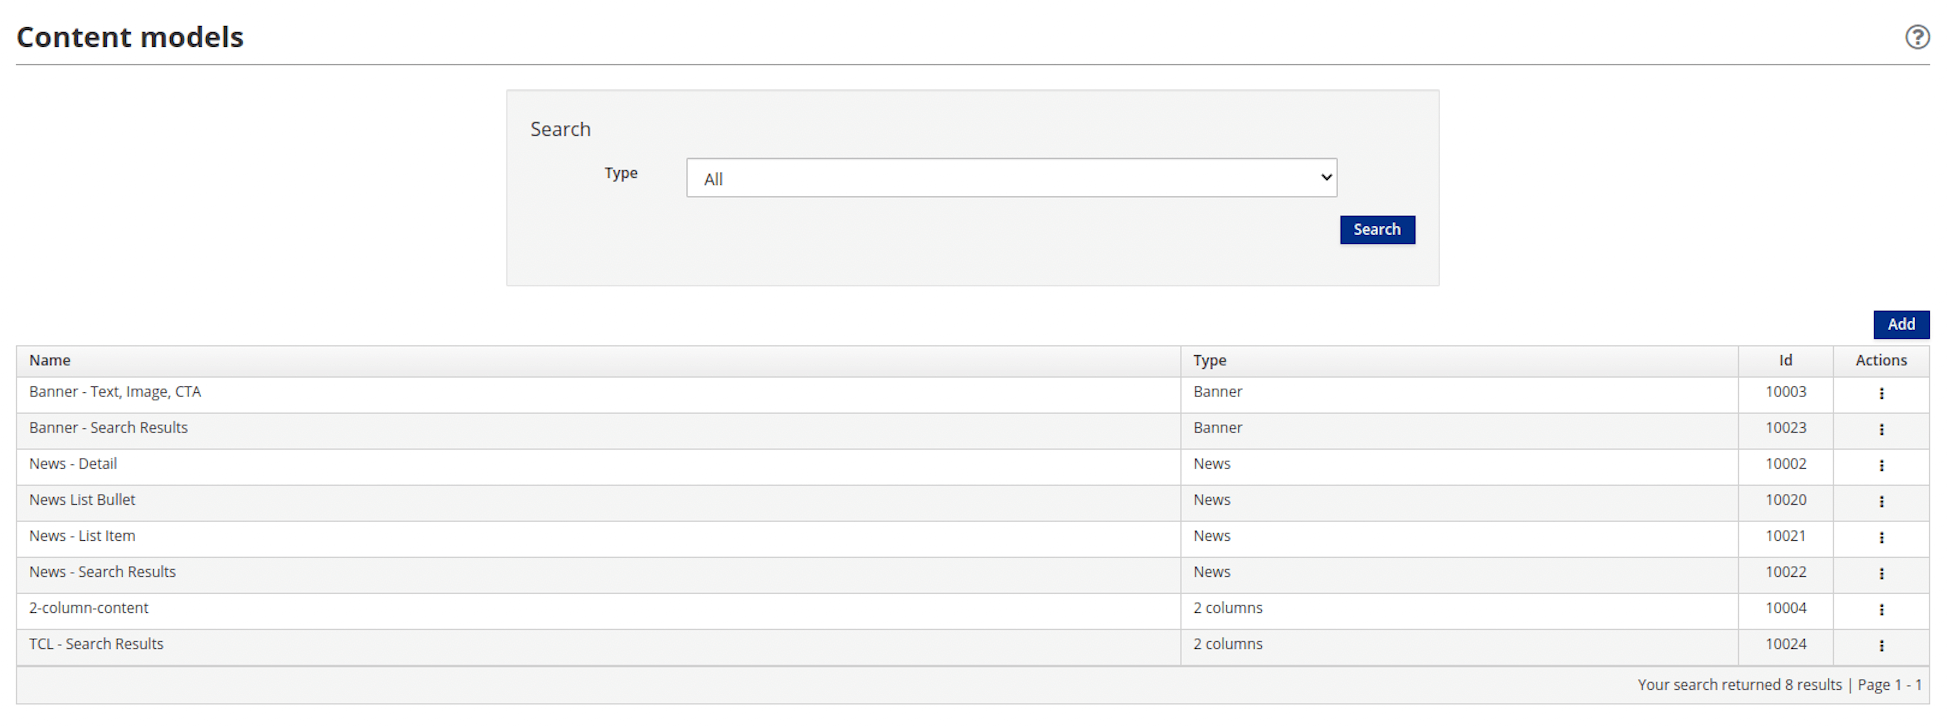Select the TCL - Search Results row name
1948x726 pixels.
(x=96, y=644)
